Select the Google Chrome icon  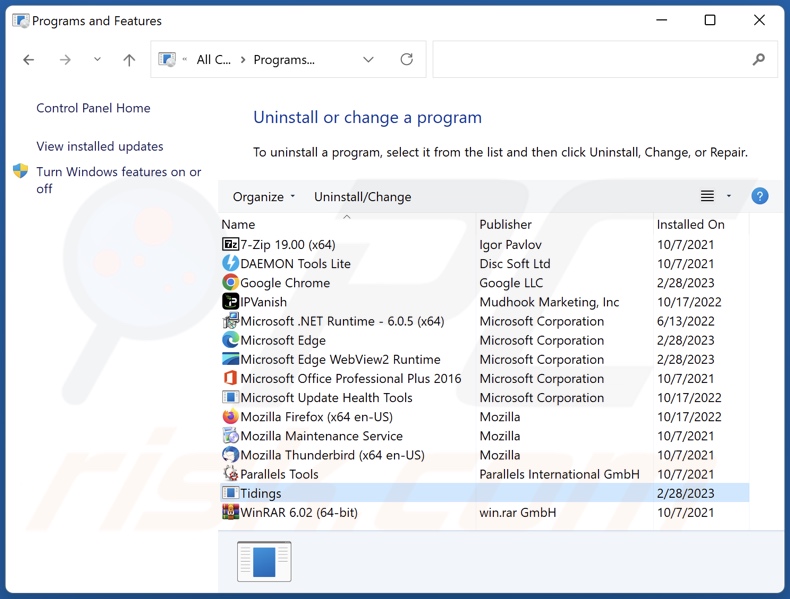(230, 282)
